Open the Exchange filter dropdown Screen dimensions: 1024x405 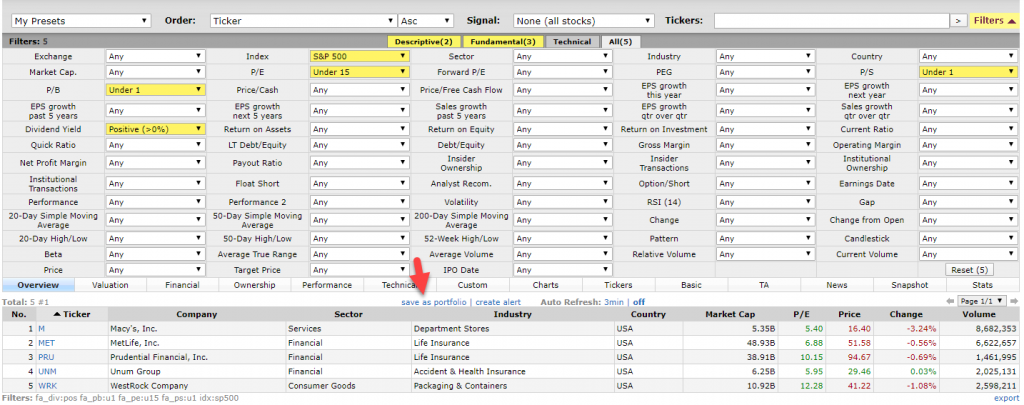155,56
